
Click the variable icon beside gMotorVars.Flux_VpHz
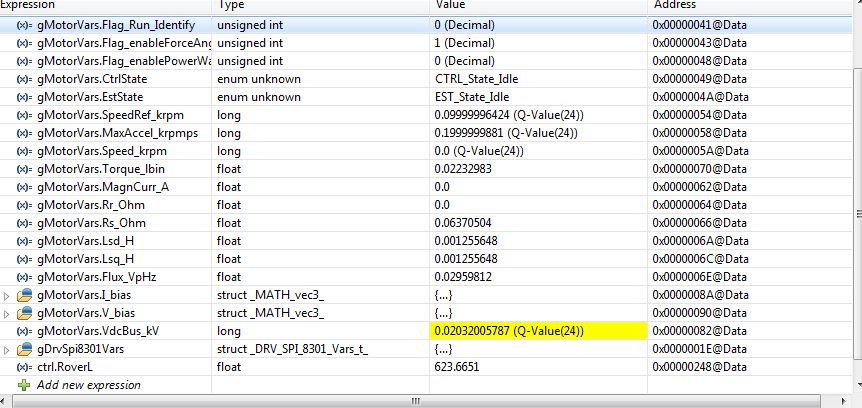point(25,277)
